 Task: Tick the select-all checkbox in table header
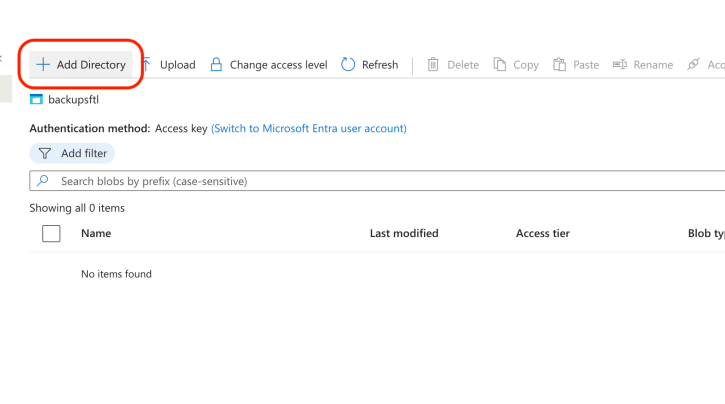(x=51, y=234)
